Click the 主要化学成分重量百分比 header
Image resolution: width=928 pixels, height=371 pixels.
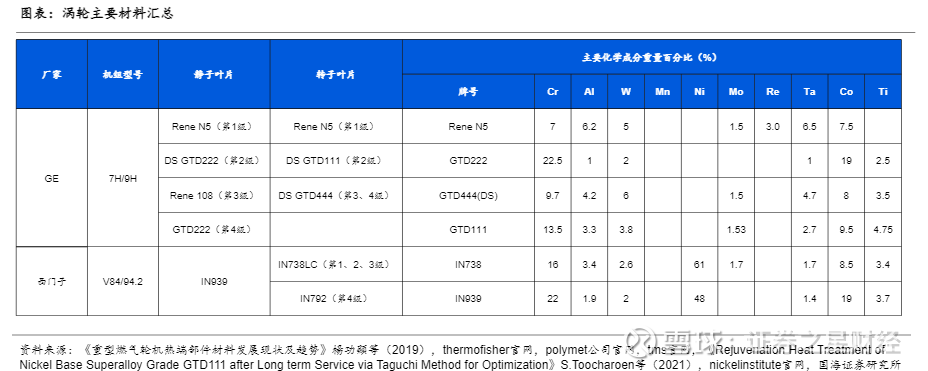coord(652,57)
